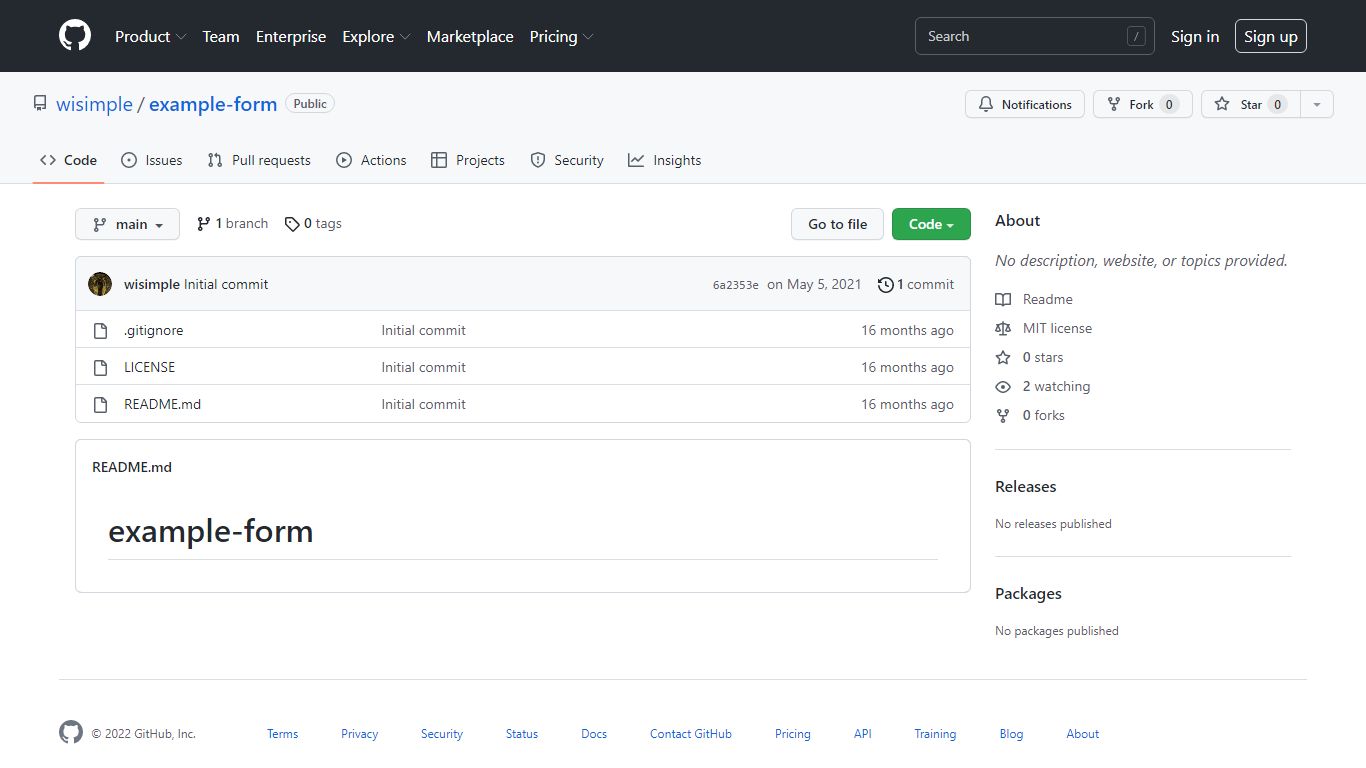Click the GitHub logo in the header
Viewport: 1366px width, 768px height.
[x=75, y=36]
